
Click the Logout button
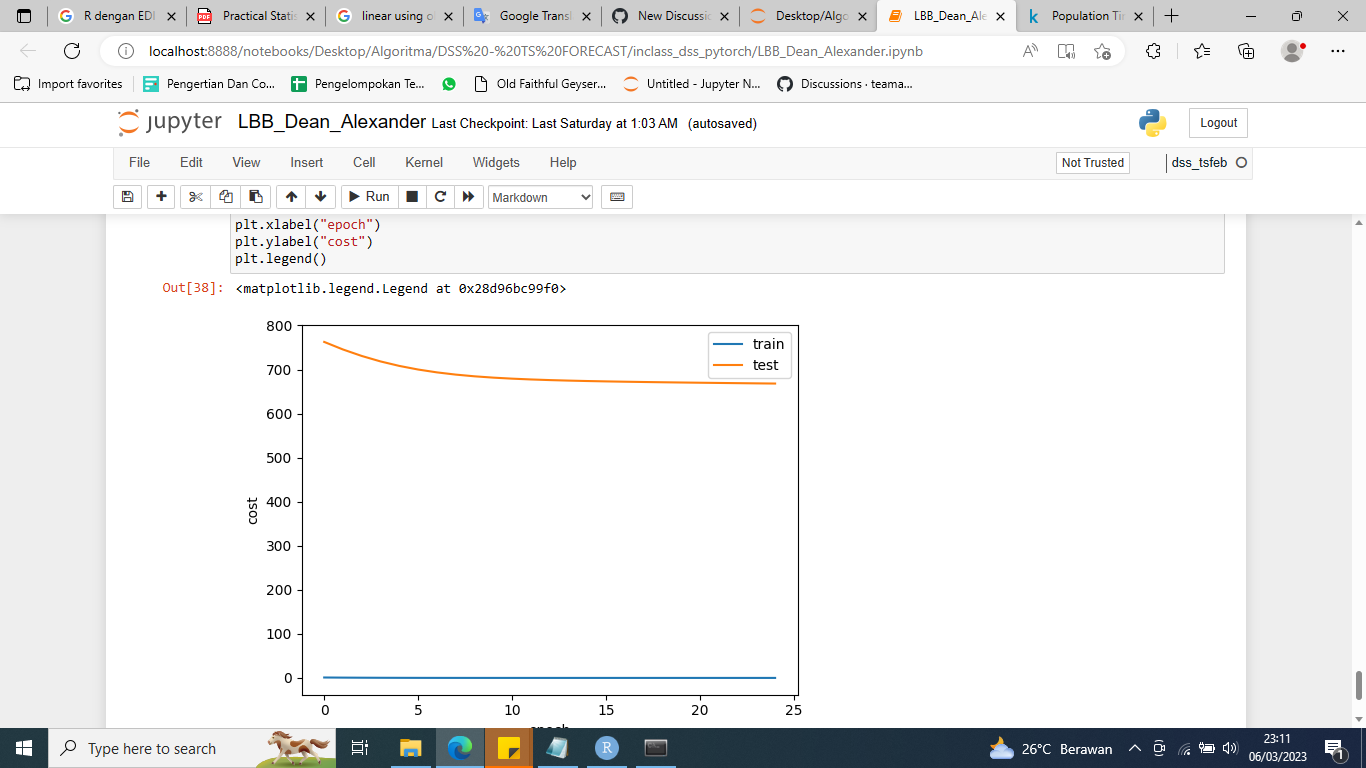[1217, 123]
